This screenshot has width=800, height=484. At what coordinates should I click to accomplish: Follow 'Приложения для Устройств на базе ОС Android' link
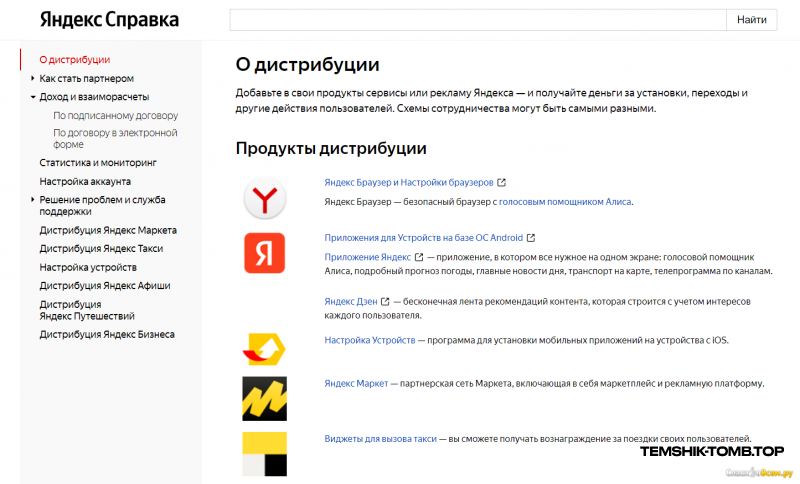[x=423, y=238]
